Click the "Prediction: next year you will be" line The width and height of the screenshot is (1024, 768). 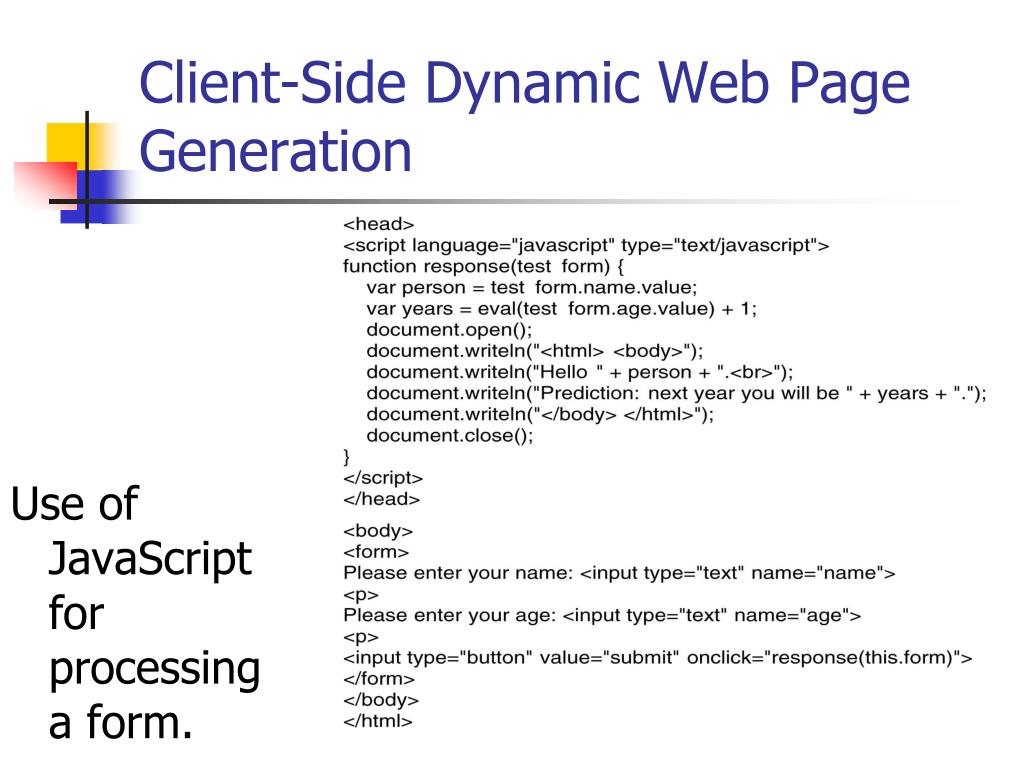click(677, 393)
